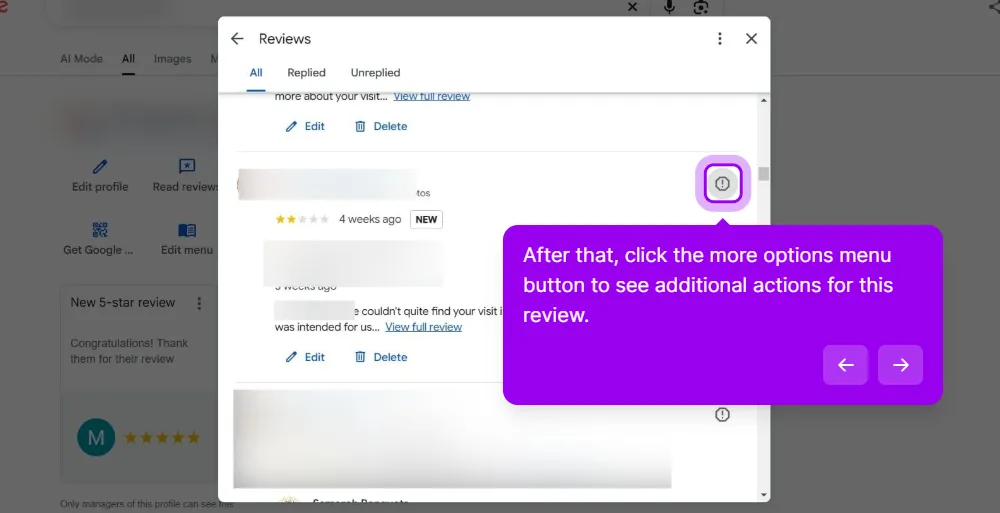This screenshot has width=1000, height=513.
Task: Edit the reply above the 2-star review
Action: pyautogui.click(x=305, y=126)
